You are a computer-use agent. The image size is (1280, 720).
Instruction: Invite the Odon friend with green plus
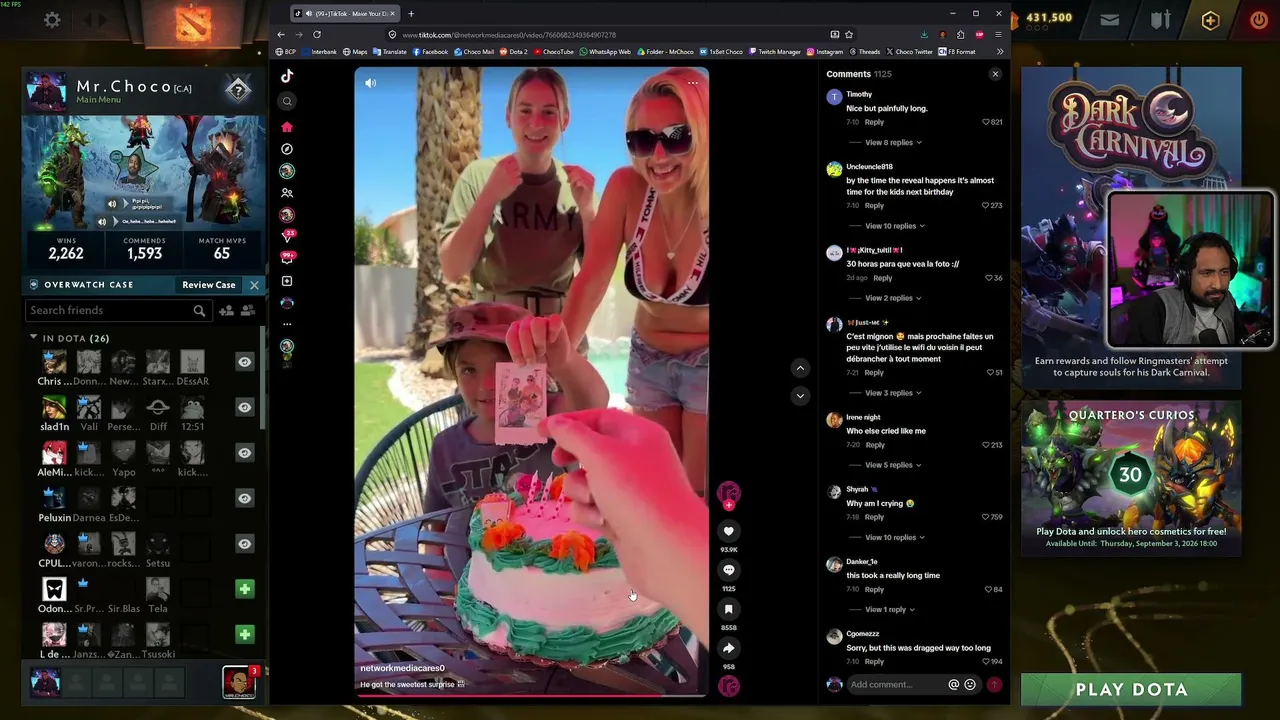click(244, 589)
